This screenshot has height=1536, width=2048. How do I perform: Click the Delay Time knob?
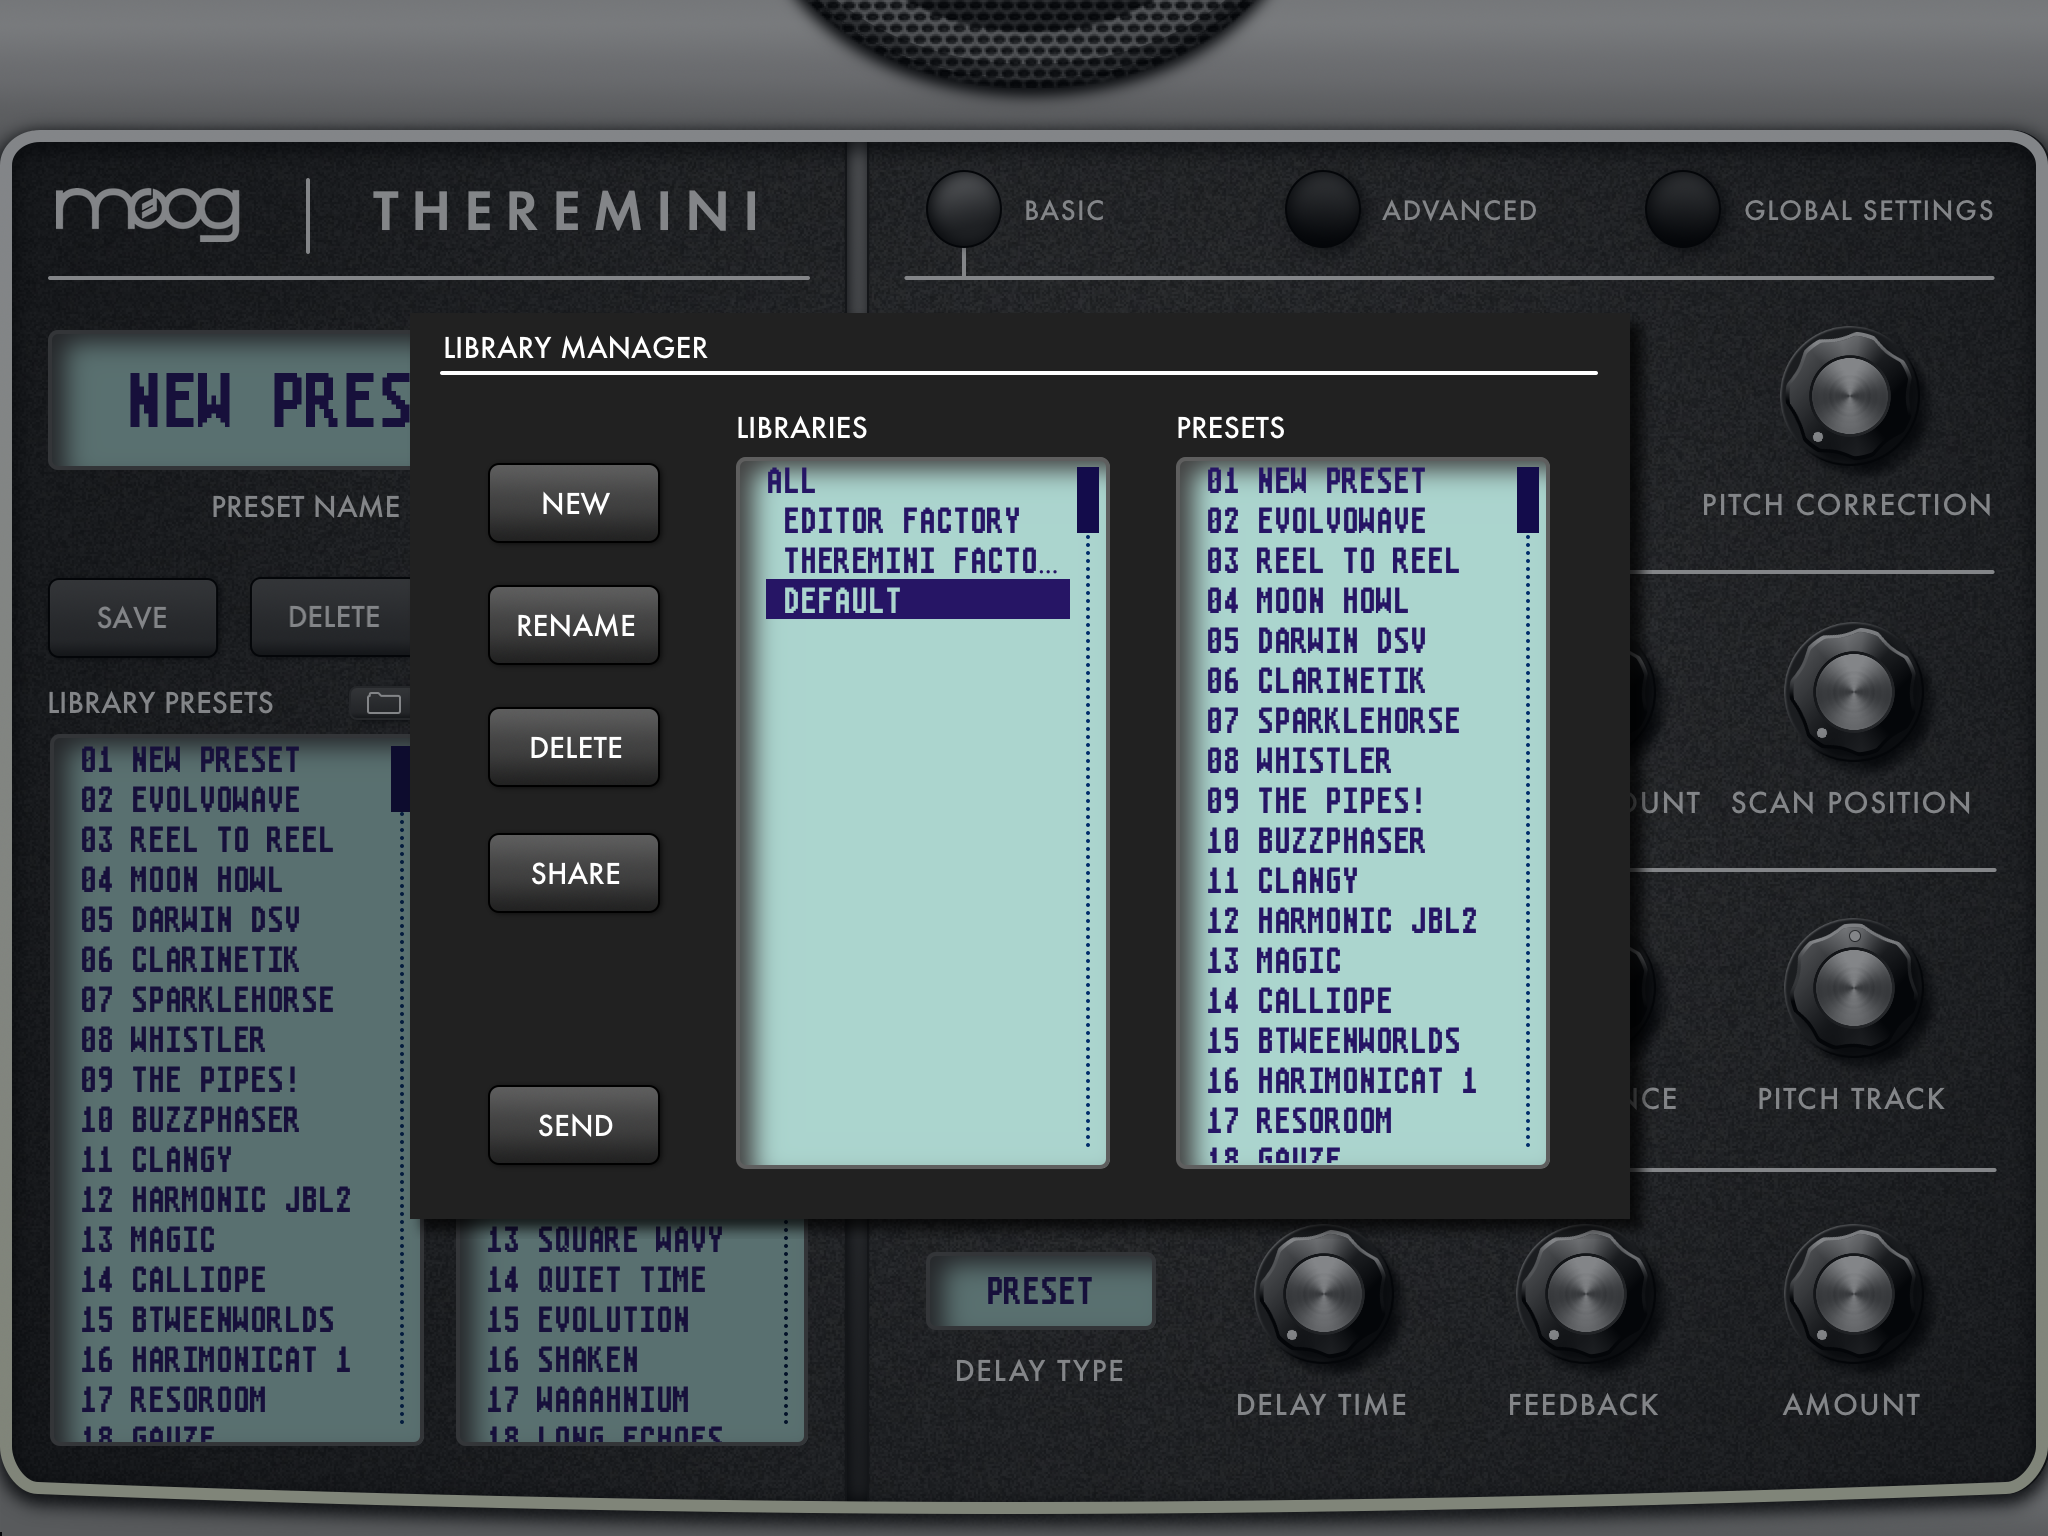tap(1322, 1293)
